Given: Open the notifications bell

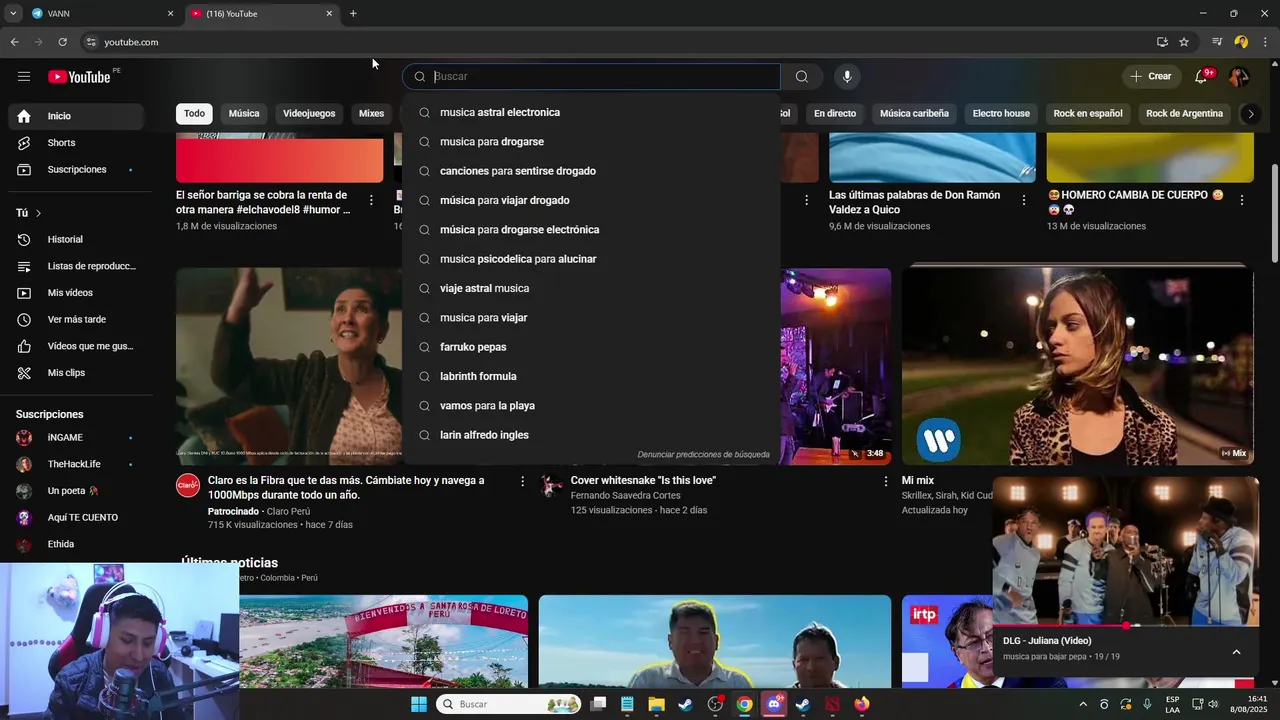Looking at the screenshot, I should click(x=1202, y=77).
